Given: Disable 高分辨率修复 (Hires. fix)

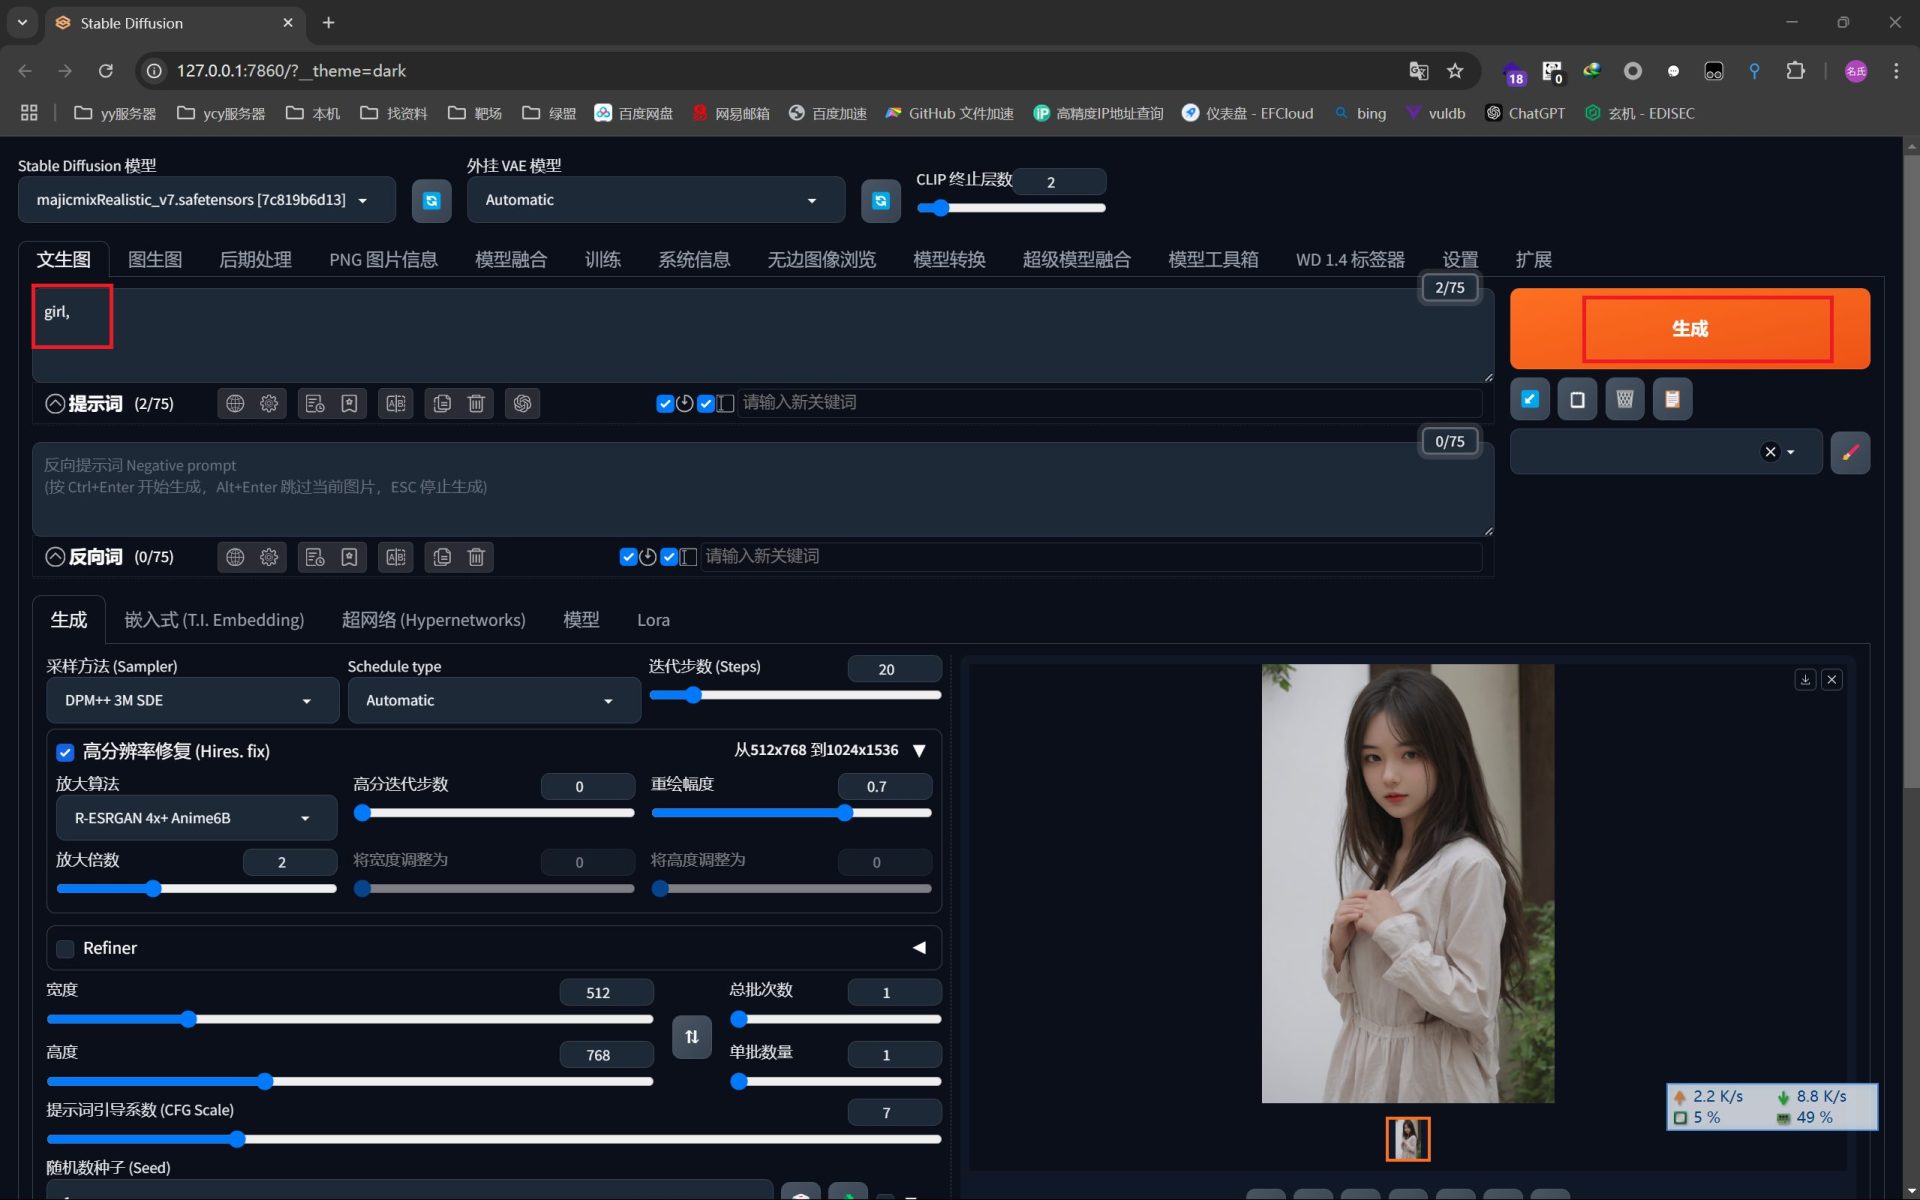Looking at the screenshot, I should [65, 752].
